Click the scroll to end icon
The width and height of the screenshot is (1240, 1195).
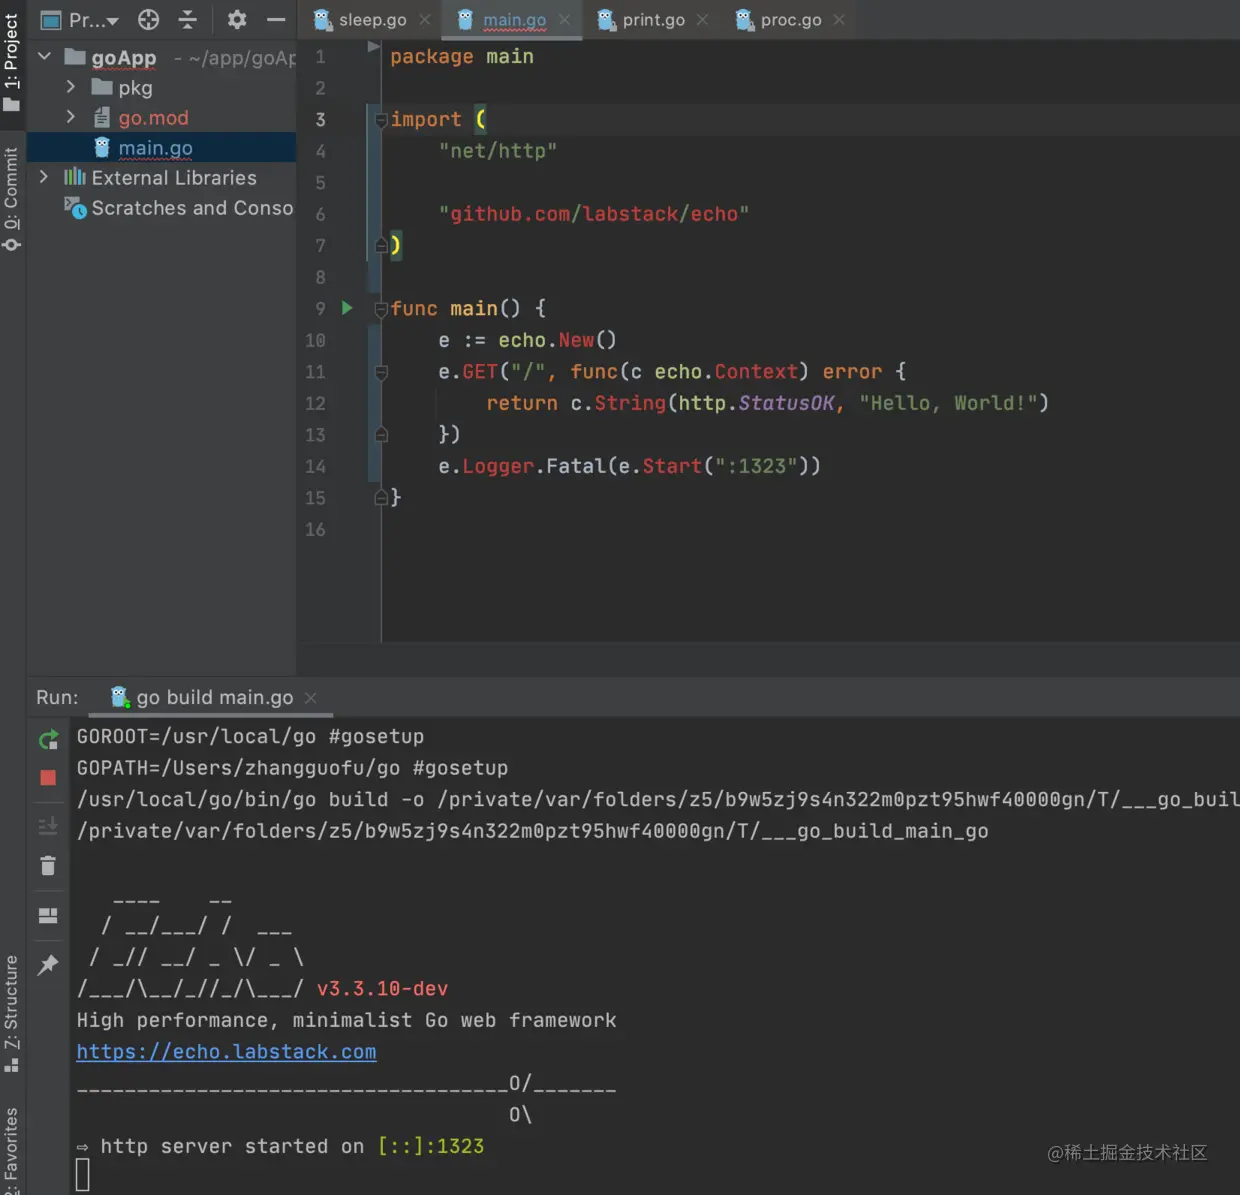click(48, 826)
